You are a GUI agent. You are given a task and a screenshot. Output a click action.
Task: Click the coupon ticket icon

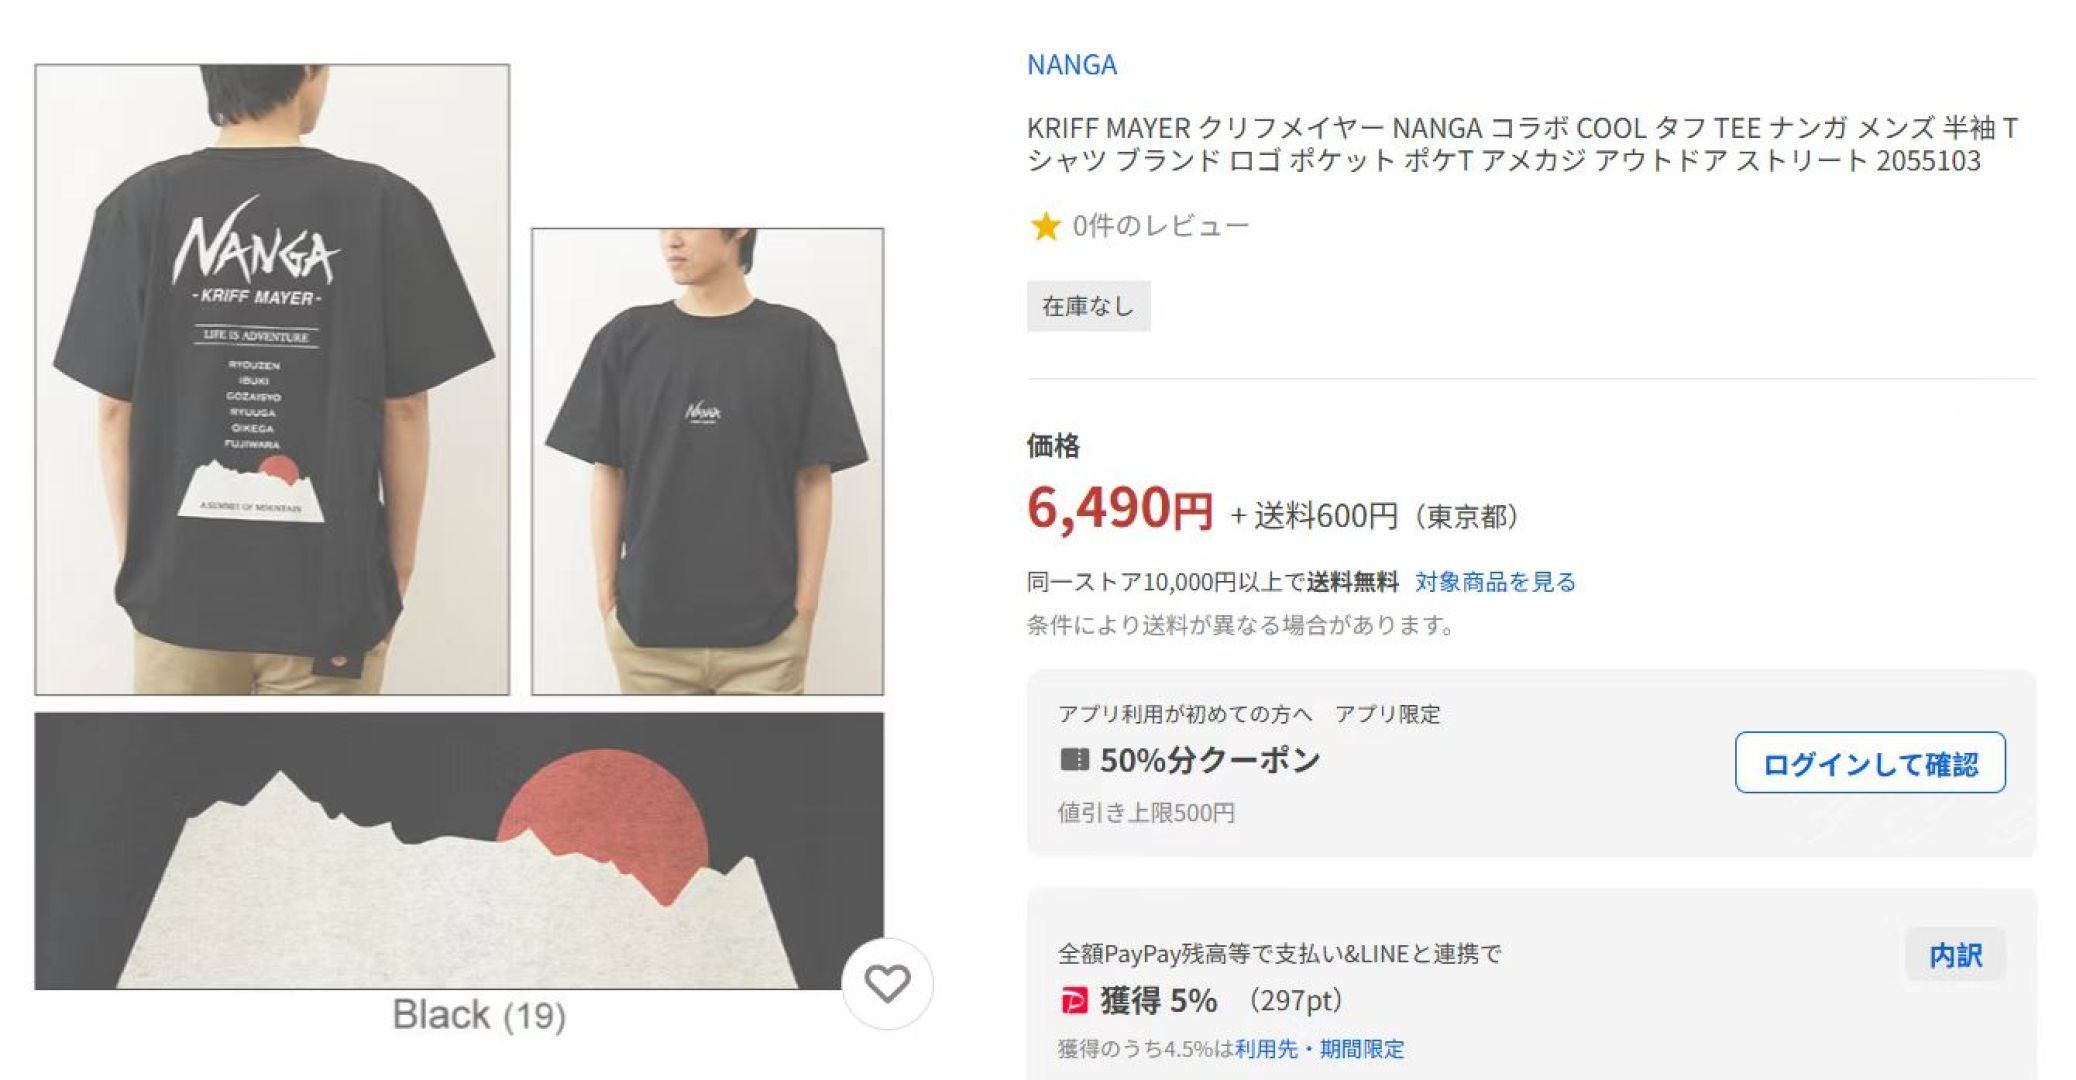pos(1074,760)
